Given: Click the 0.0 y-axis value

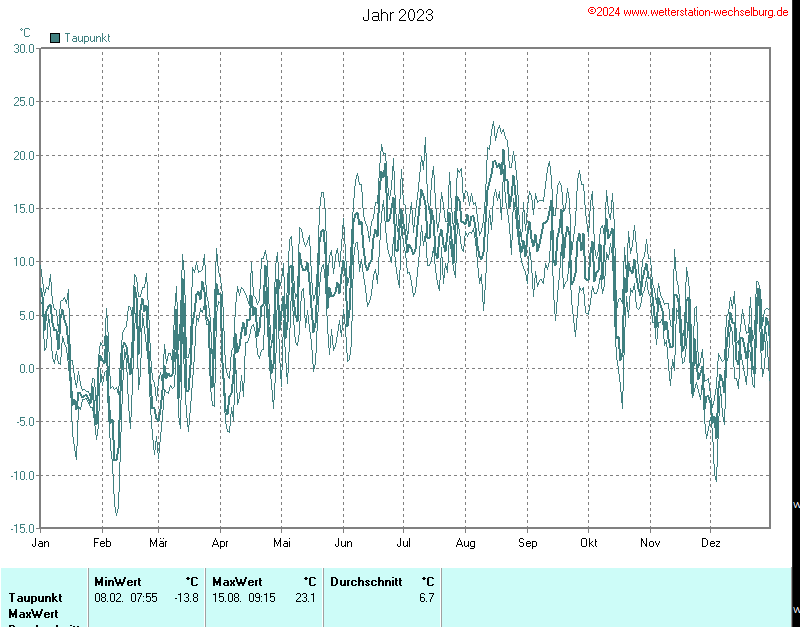Looking at the screenshot, I should pos(27,368).
